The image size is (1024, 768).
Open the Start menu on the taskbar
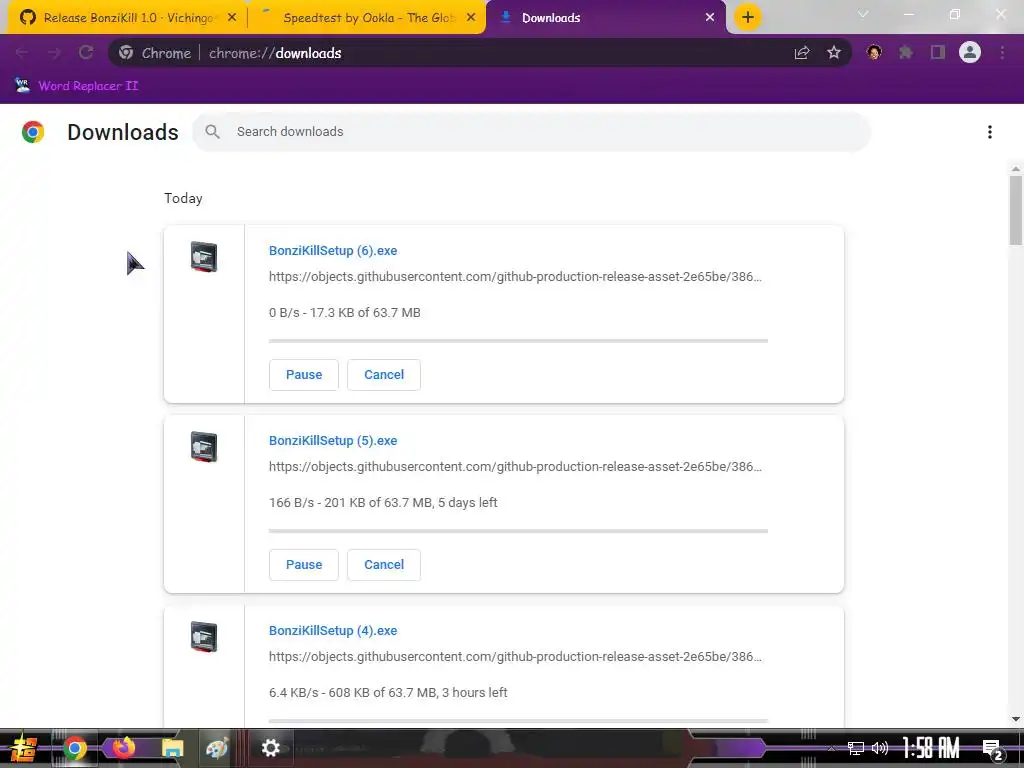point(24,748)
